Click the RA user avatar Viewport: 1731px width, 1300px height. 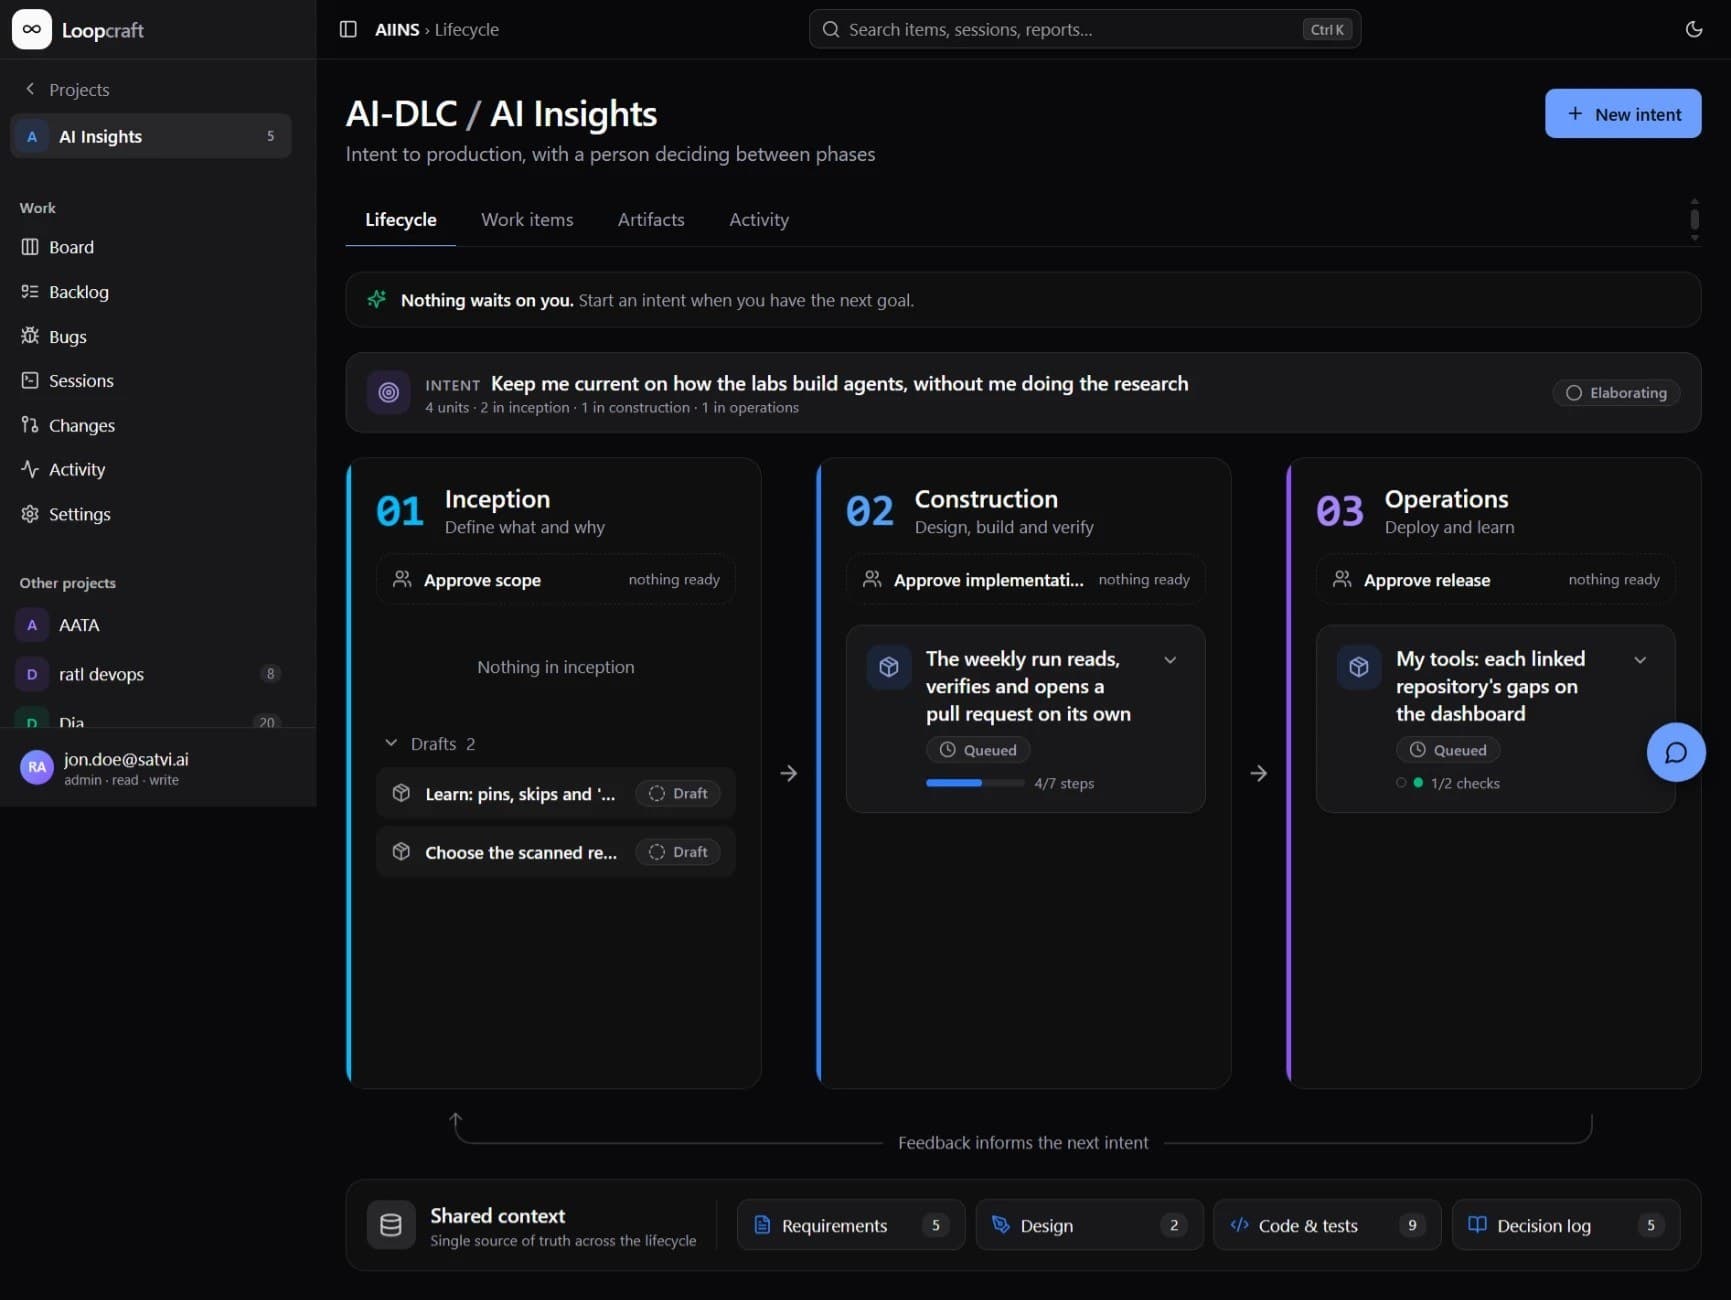37,767
